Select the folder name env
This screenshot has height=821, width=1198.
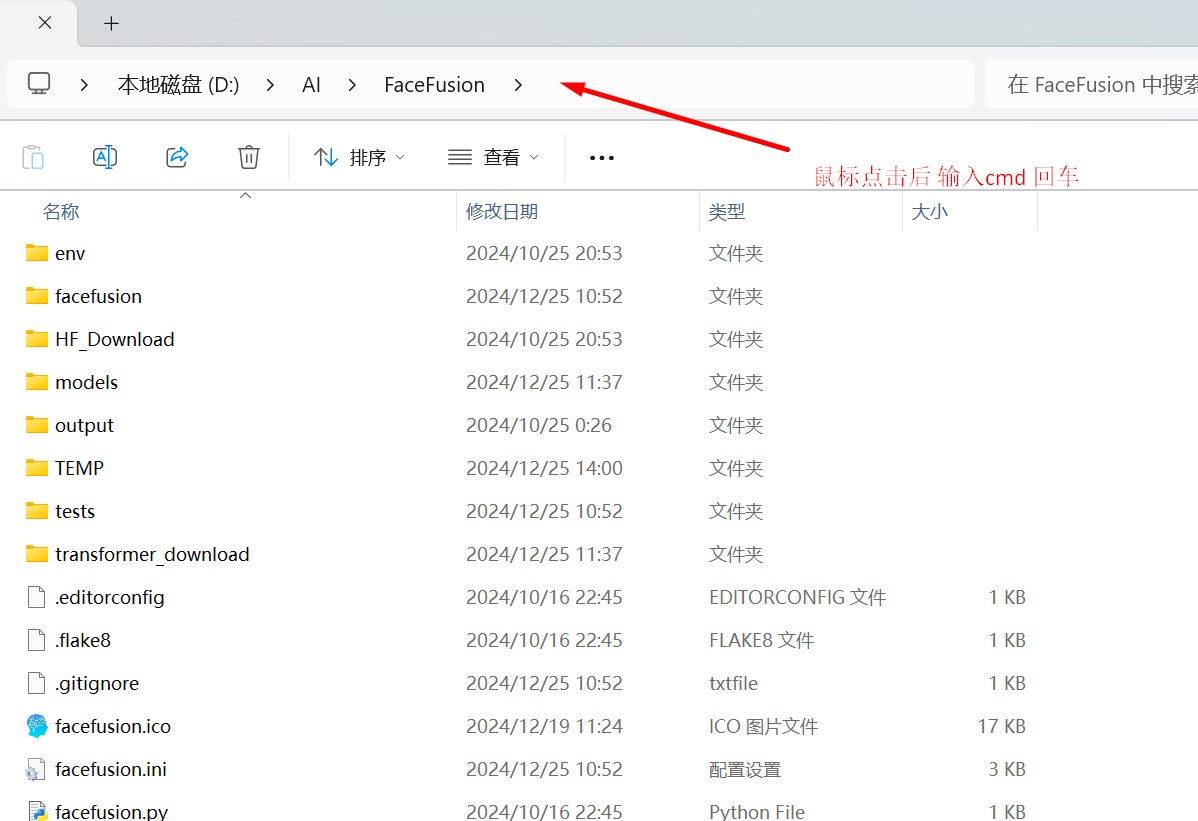pos(70,254)
